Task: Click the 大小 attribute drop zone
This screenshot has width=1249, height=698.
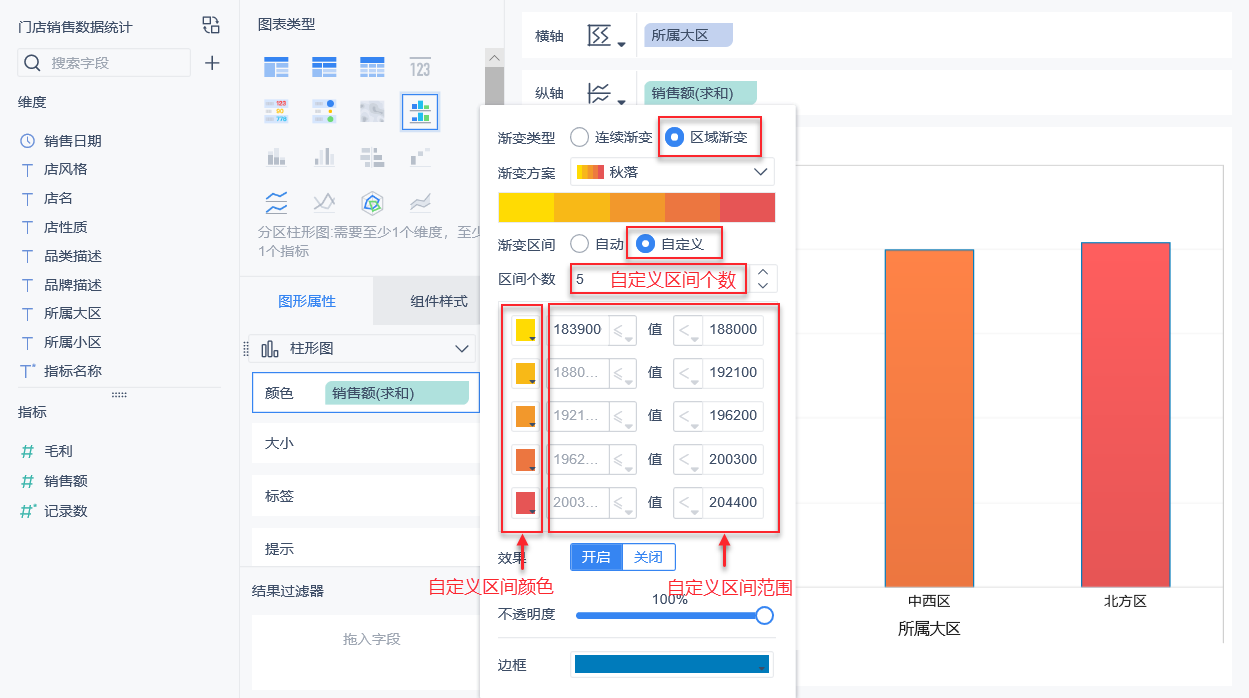Action: (365, 443)
